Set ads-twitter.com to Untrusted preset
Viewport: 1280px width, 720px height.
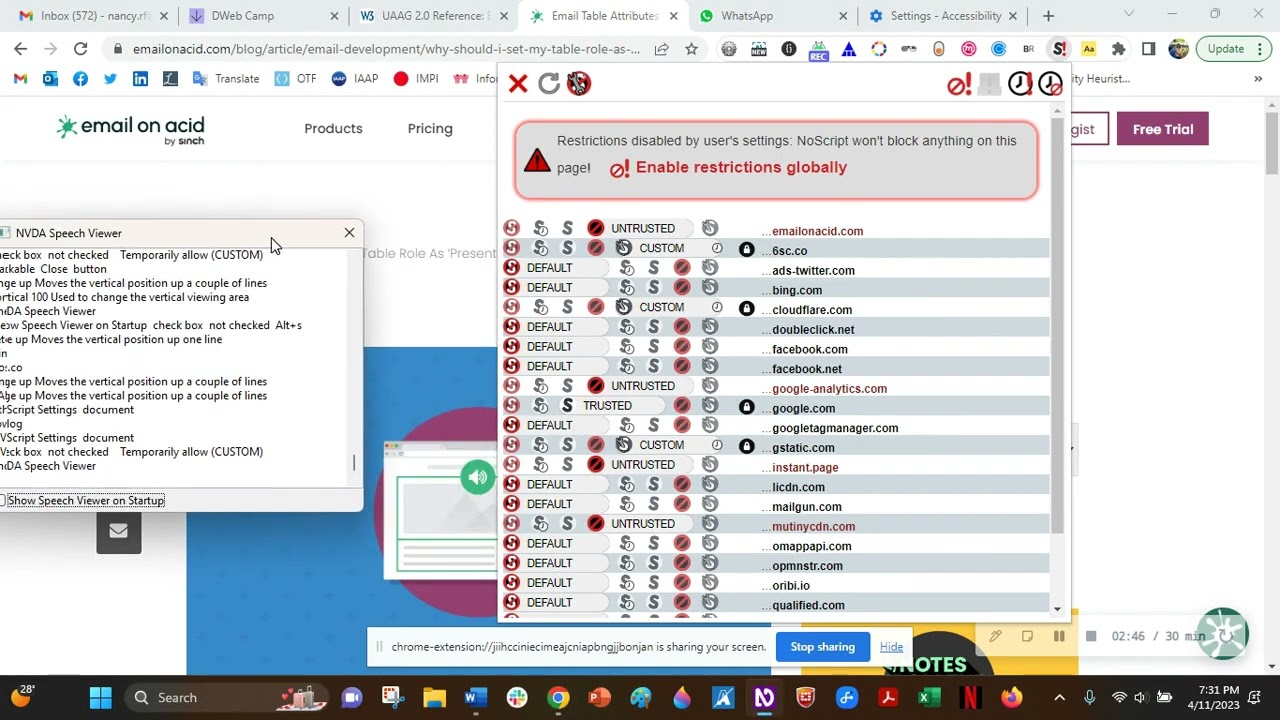tap(682, 268)
